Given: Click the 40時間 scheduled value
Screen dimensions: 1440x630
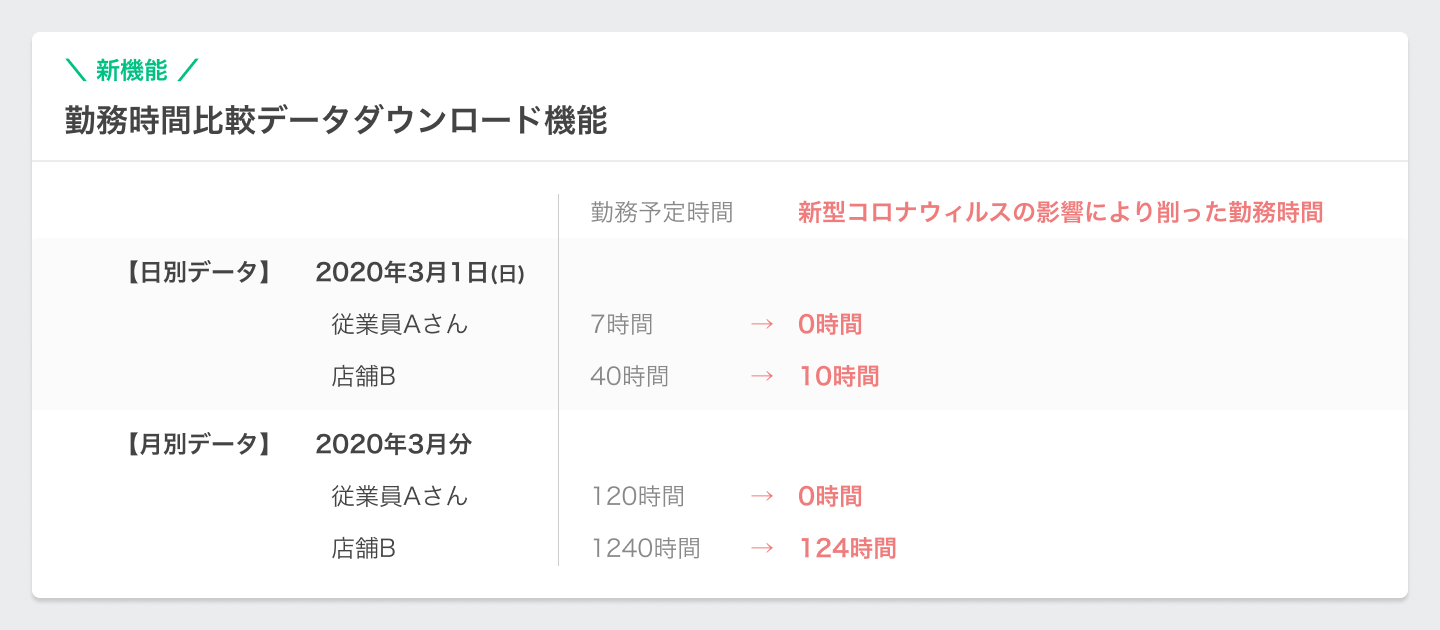Looking at the screenshot, I should 630,376.
